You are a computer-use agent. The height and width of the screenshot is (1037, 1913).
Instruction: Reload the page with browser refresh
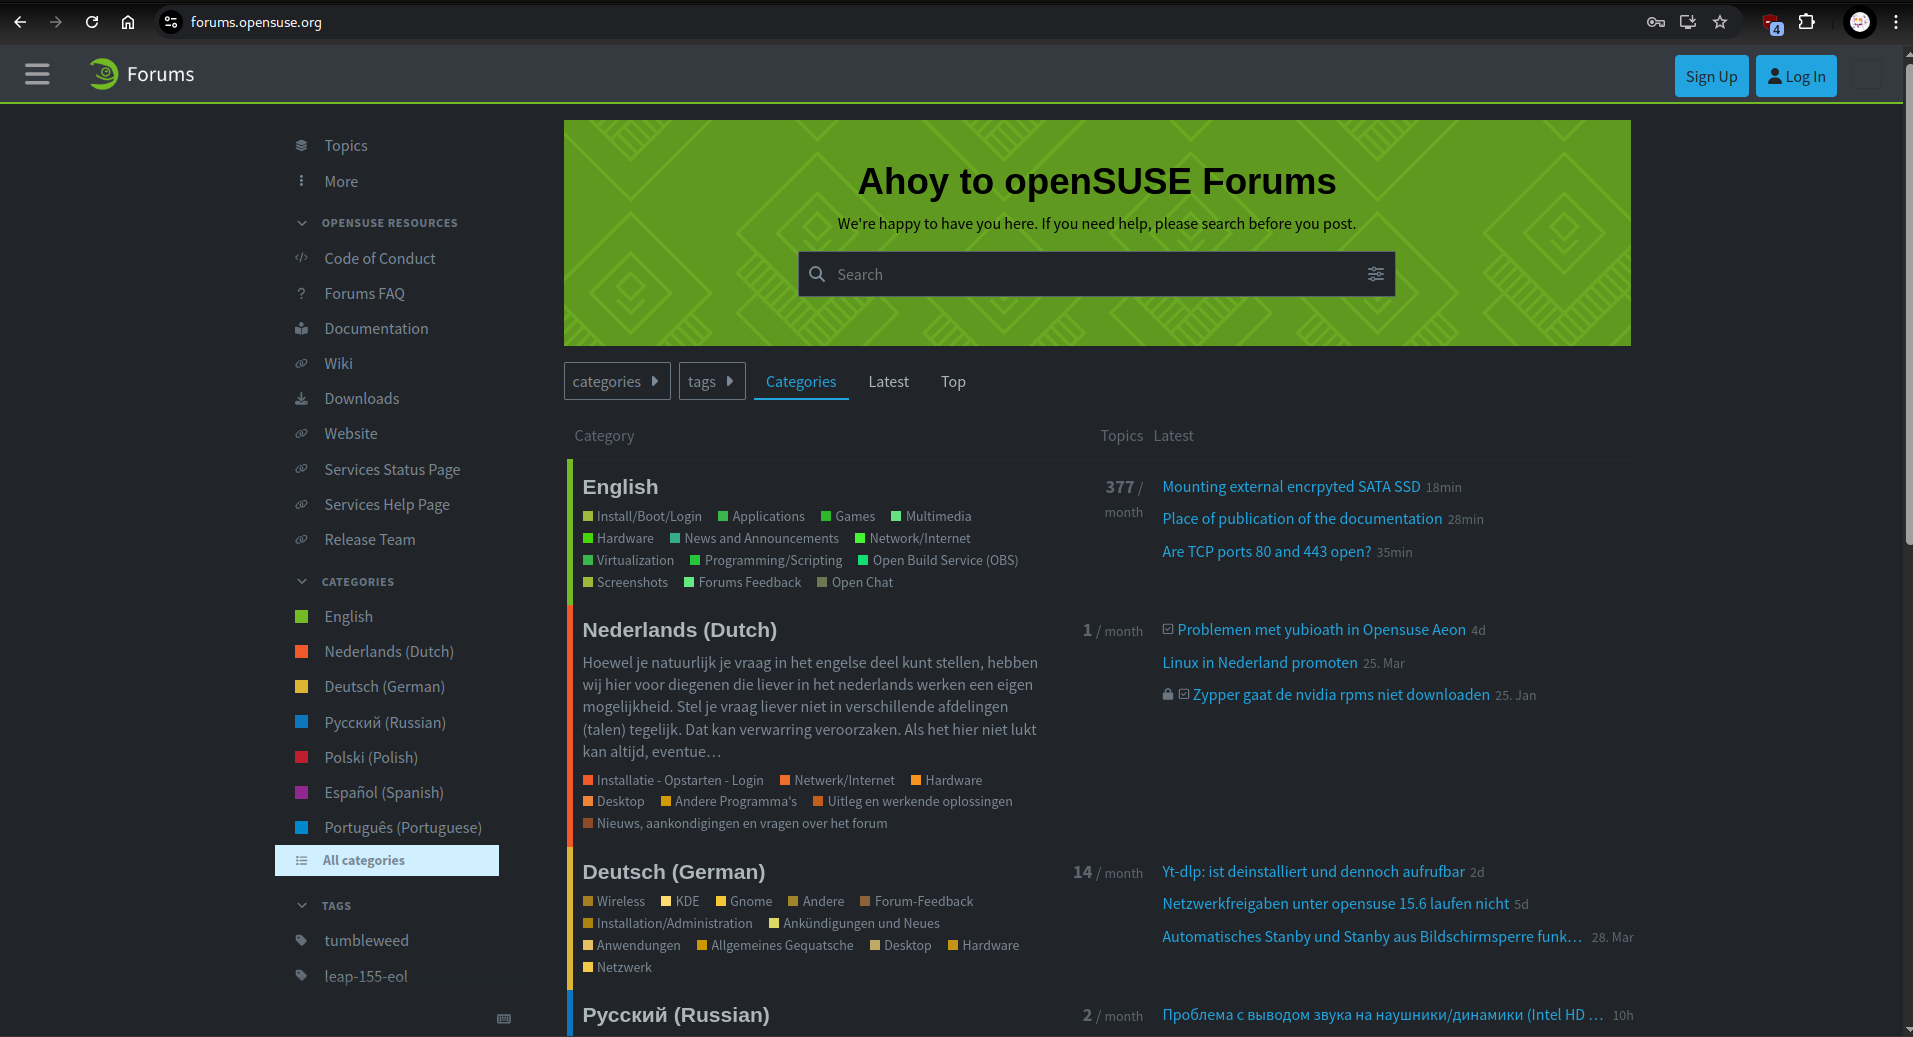[92, 22]
